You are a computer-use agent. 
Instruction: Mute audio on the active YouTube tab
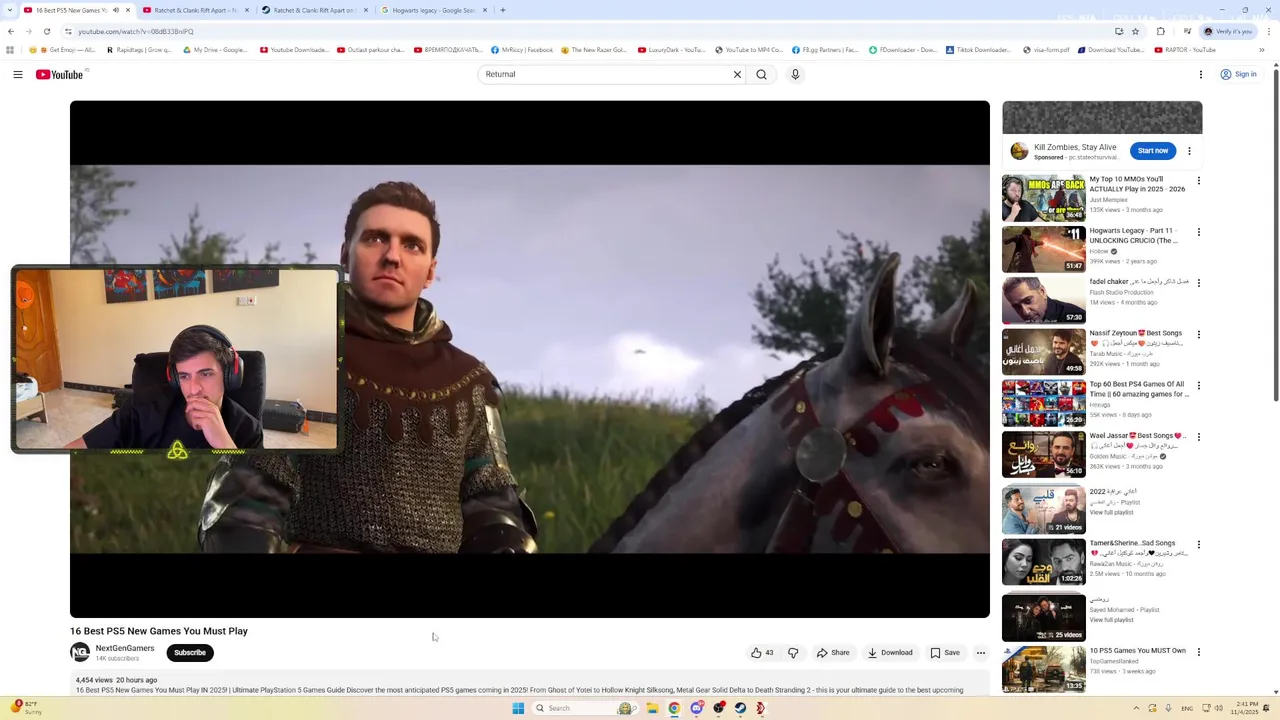tap(116, 10)
